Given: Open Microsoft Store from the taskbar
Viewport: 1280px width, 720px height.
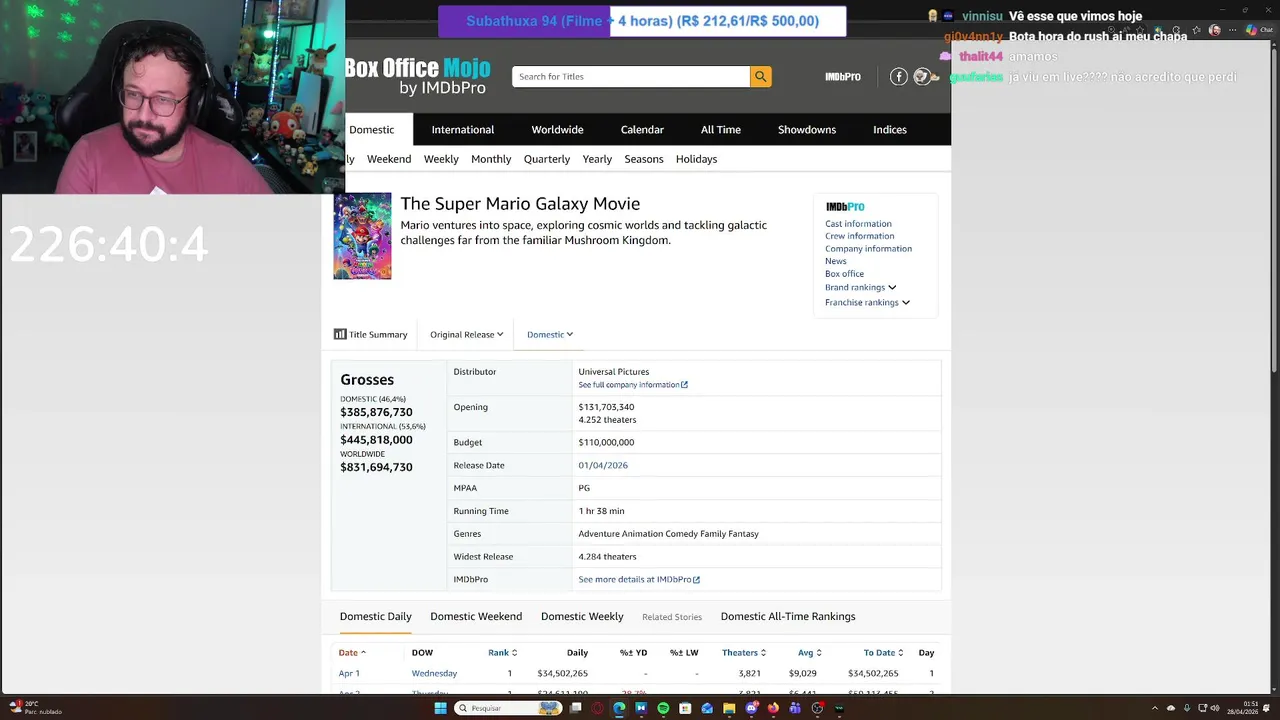Looking at the screenshot, I should pyautogui.click(x=685, y=708).
